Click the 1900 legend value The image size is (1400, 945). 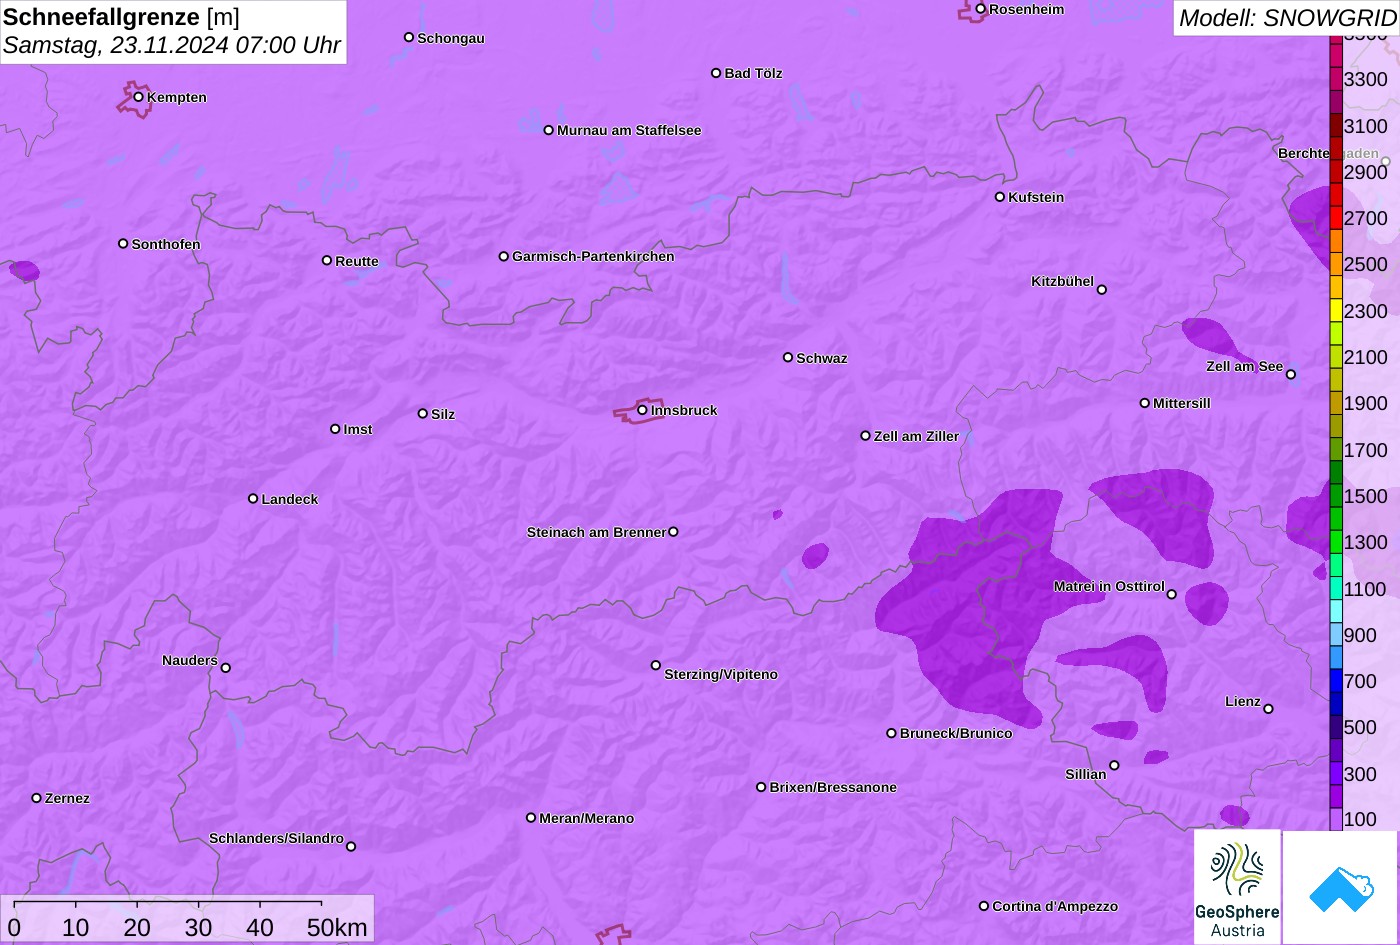(1366, 403)
